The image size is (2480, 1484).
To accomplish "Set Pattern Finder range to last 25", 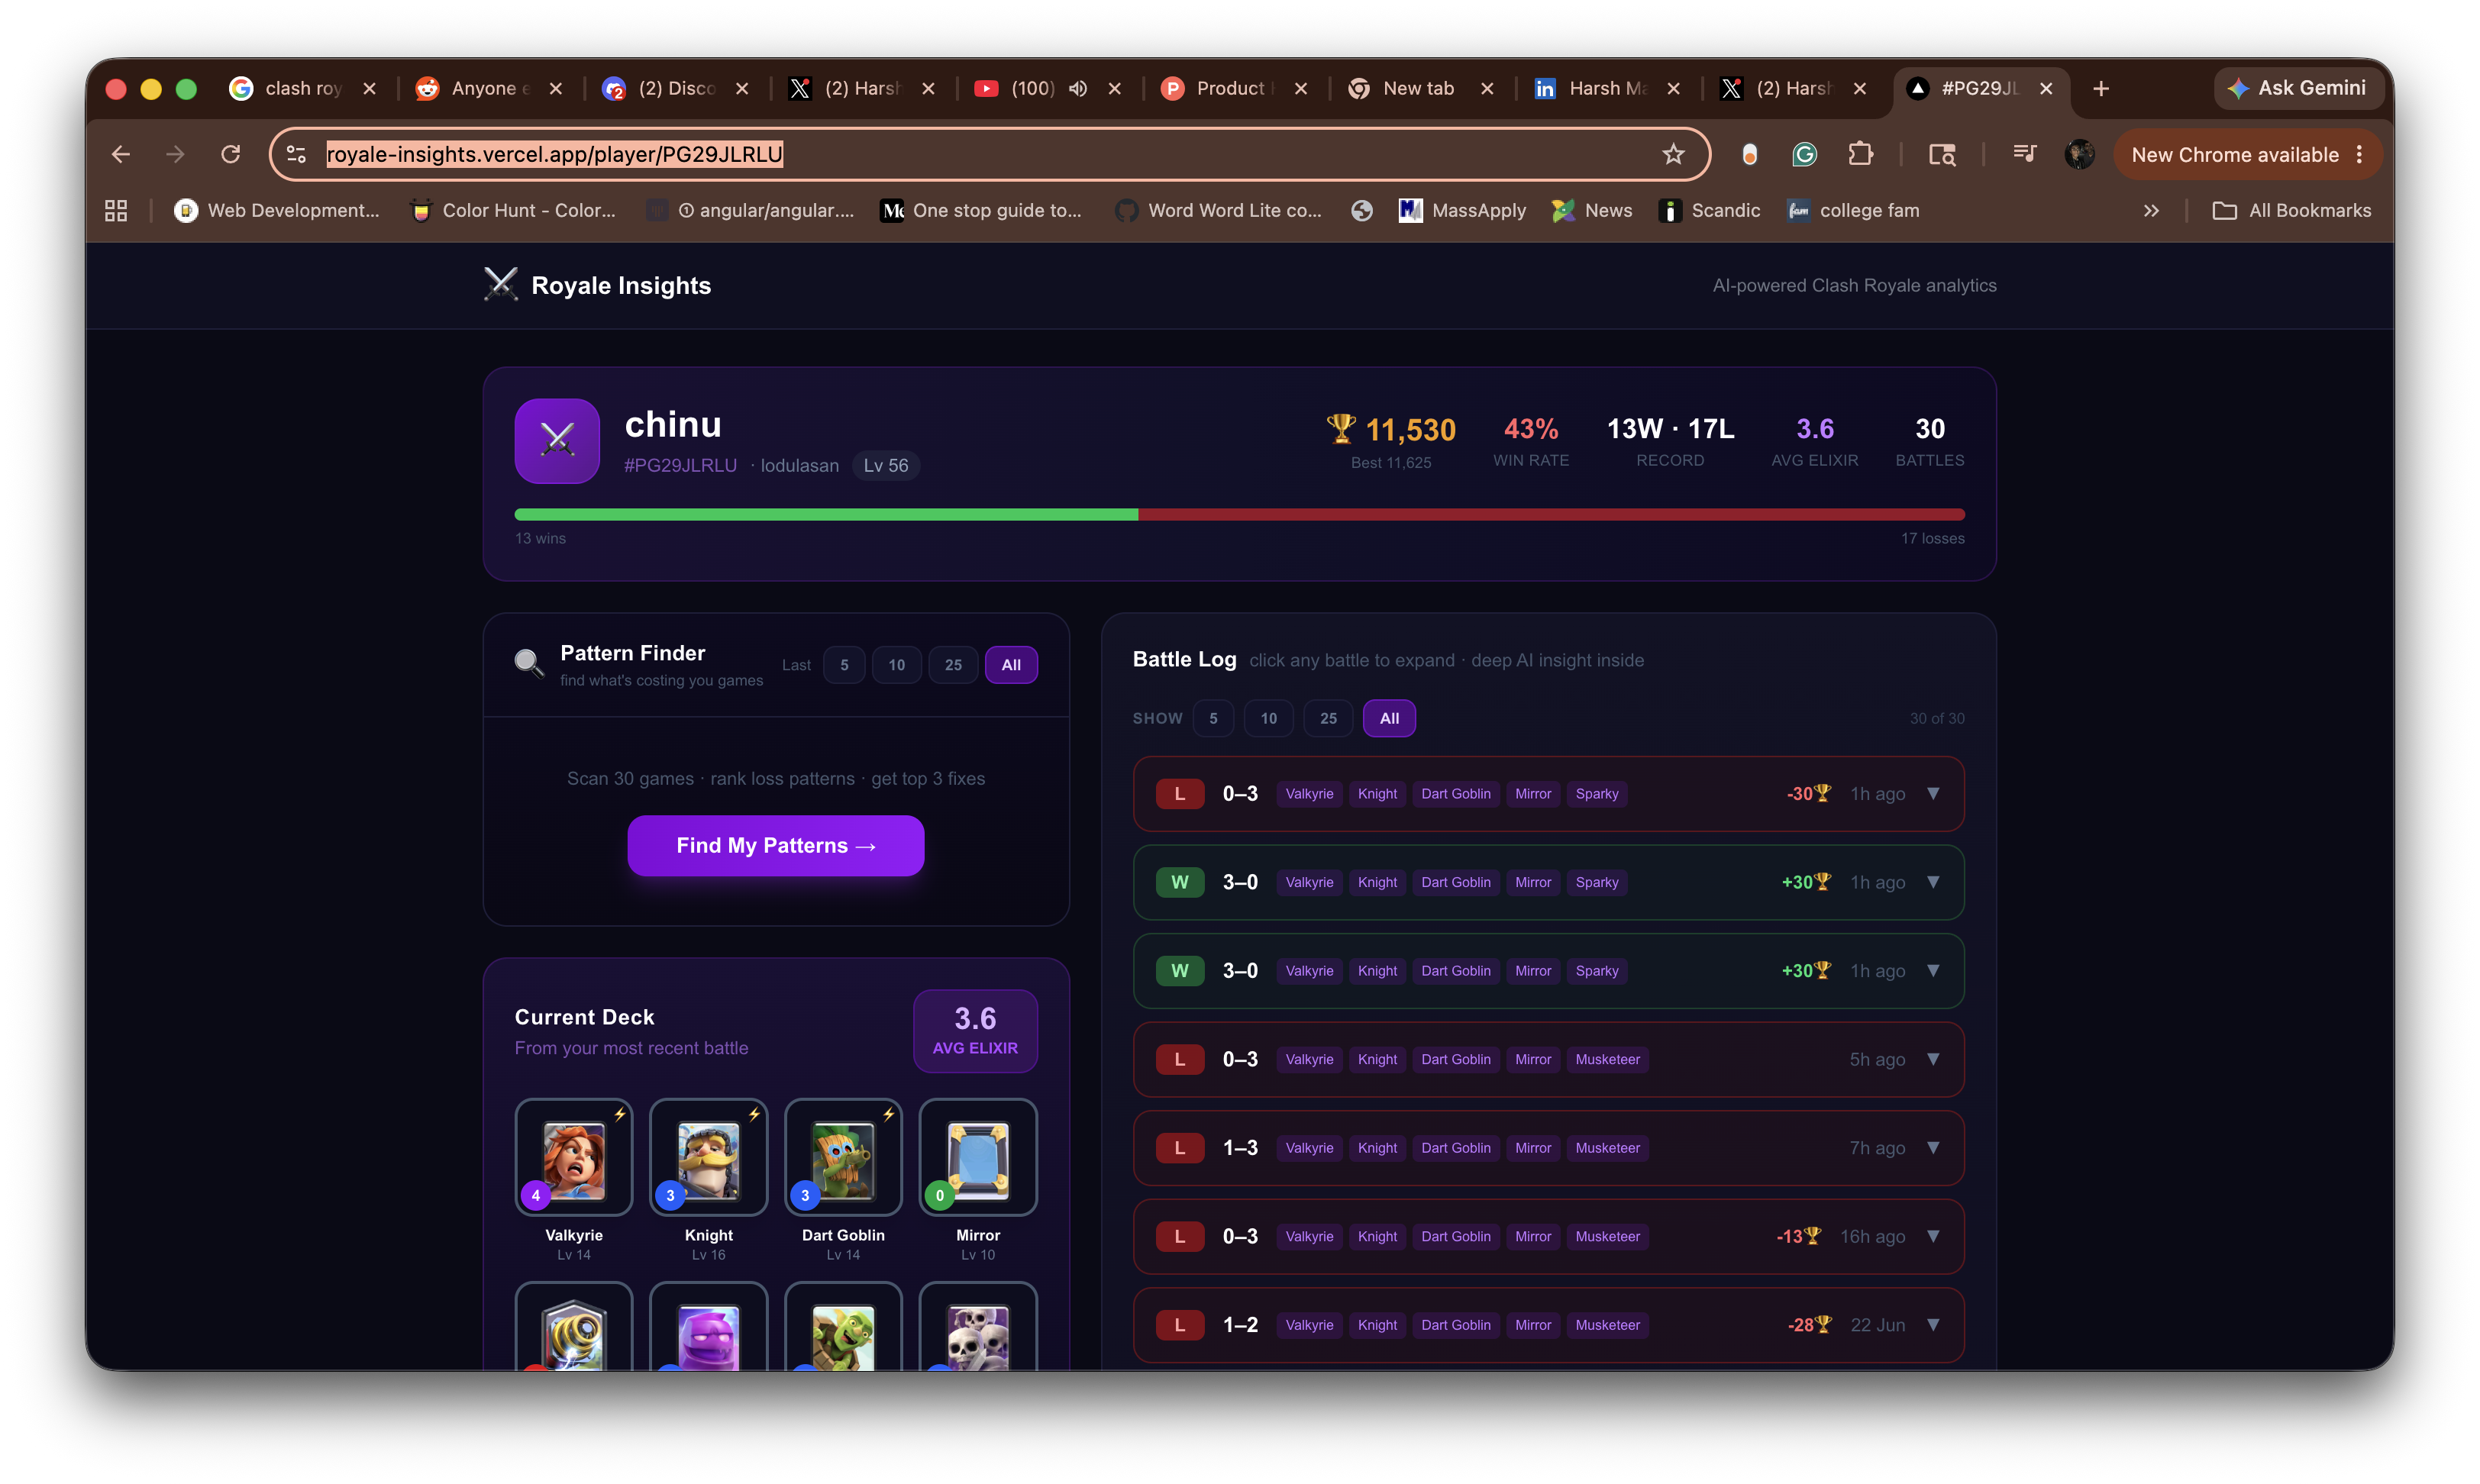I will coord(953,665).
